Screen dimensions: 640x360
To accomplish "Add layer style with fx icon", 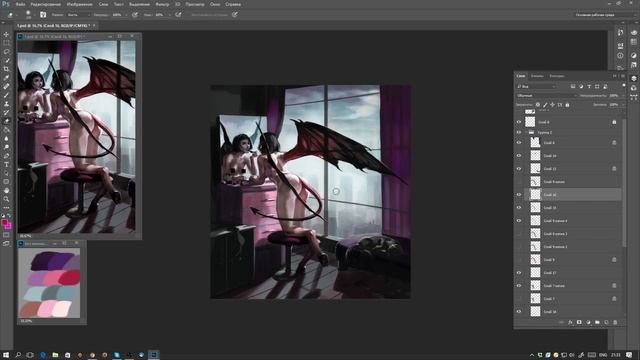I will click(570, 322).
